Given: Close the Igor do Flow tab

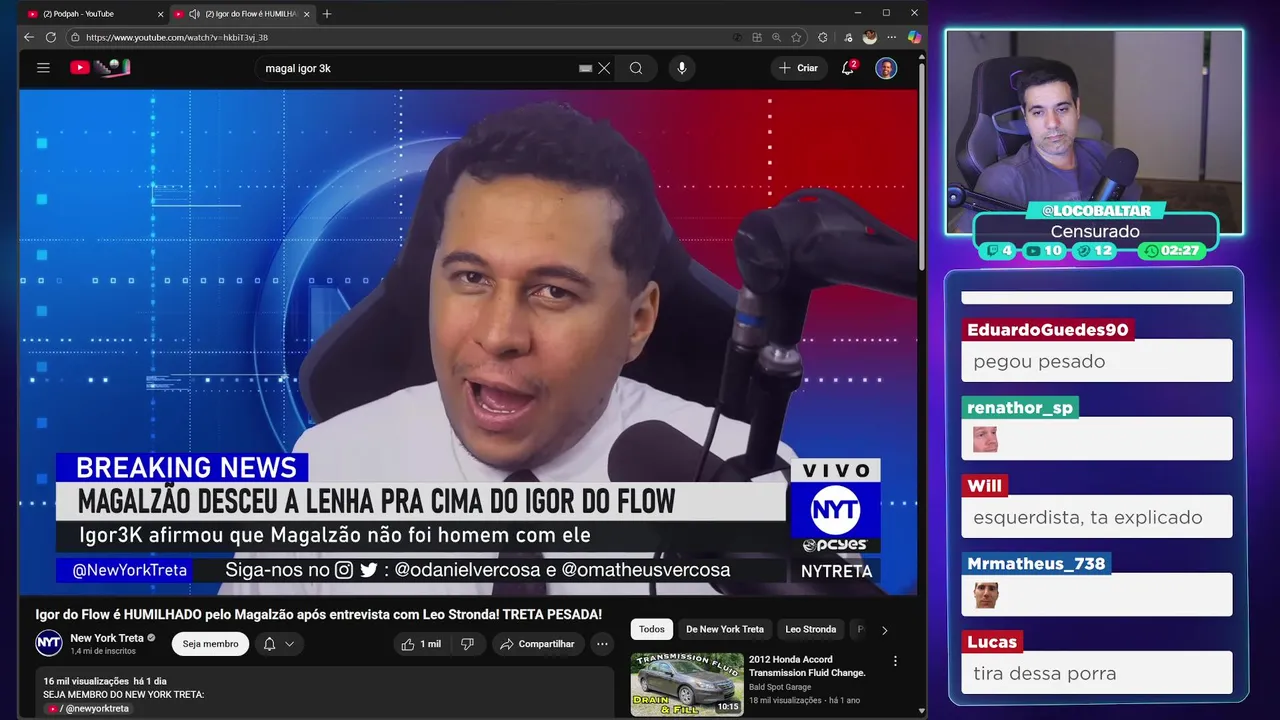Looking at the screenshot, I should (307, 14).
